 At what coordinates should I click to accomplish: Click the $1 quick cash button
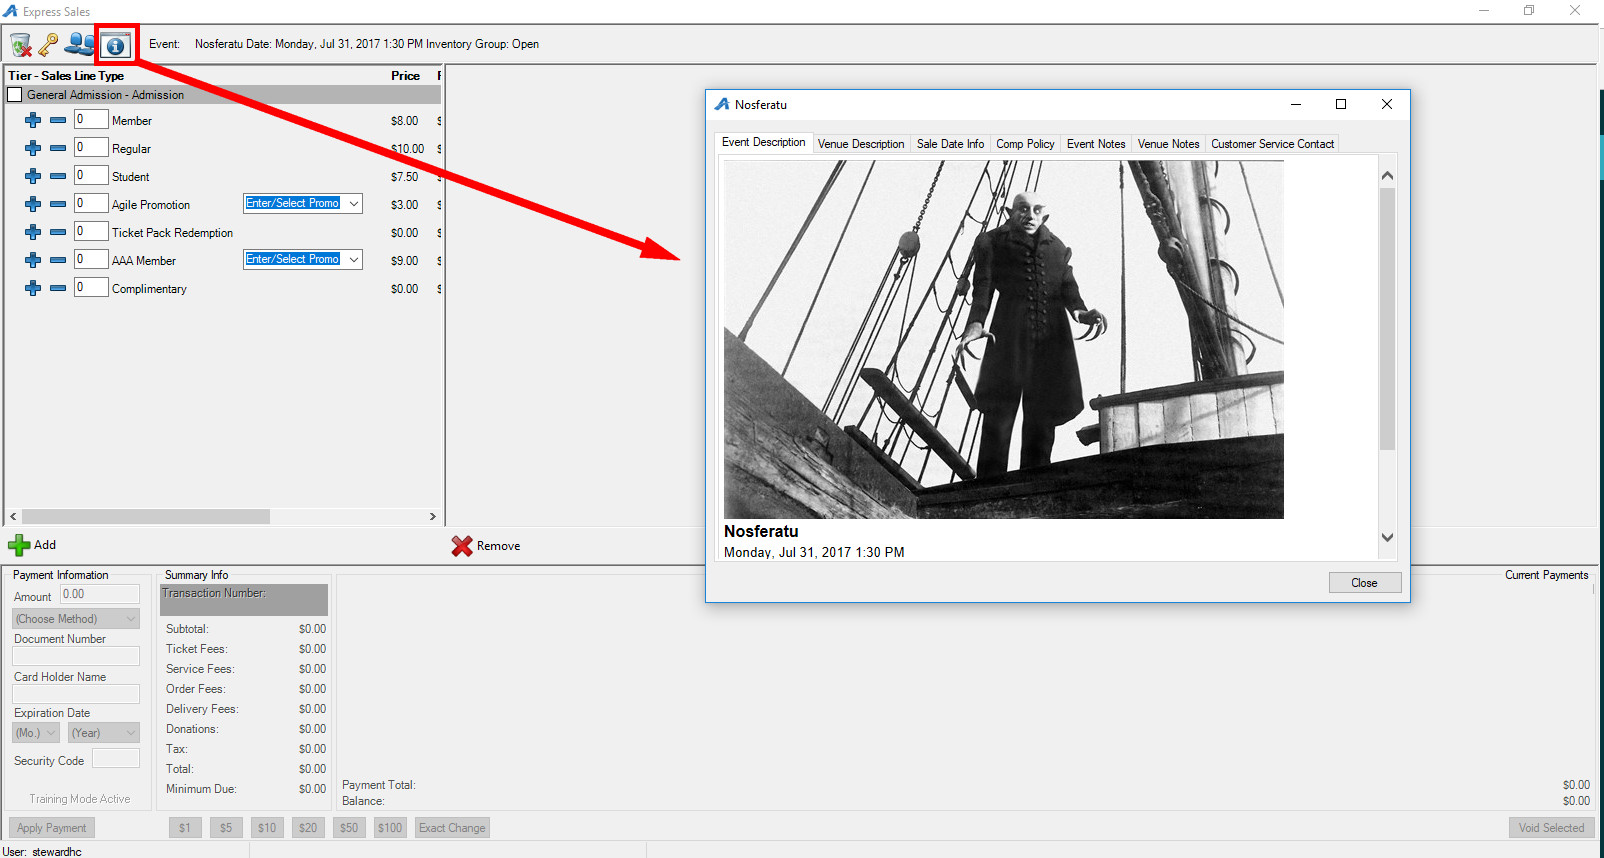coord(185,828)
